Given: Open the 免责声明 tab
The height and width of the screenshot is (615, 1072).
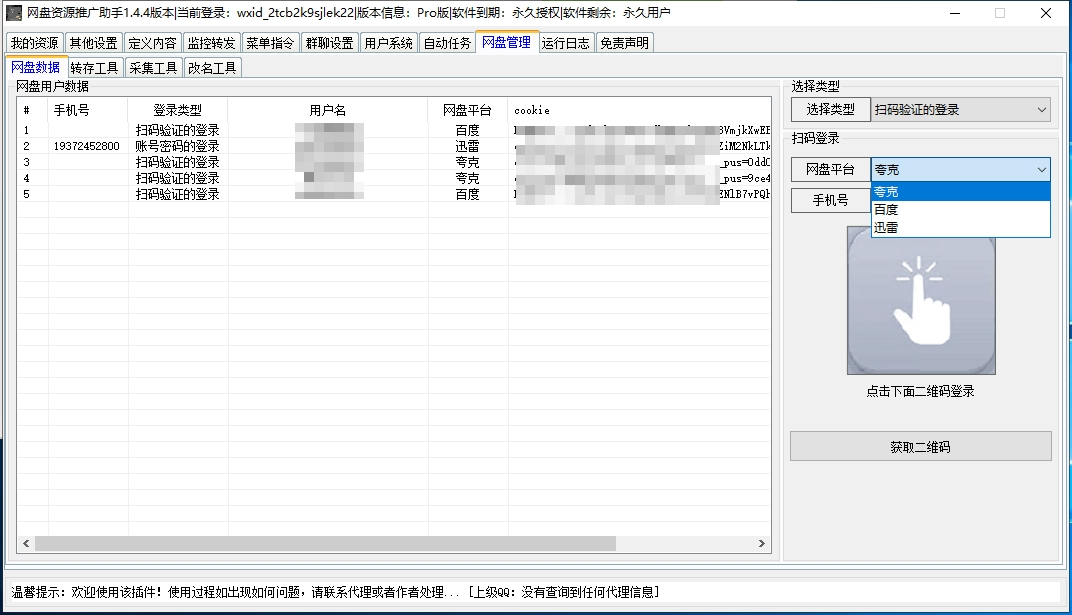Looking at the screenshot, I should (x=624, y=42).
